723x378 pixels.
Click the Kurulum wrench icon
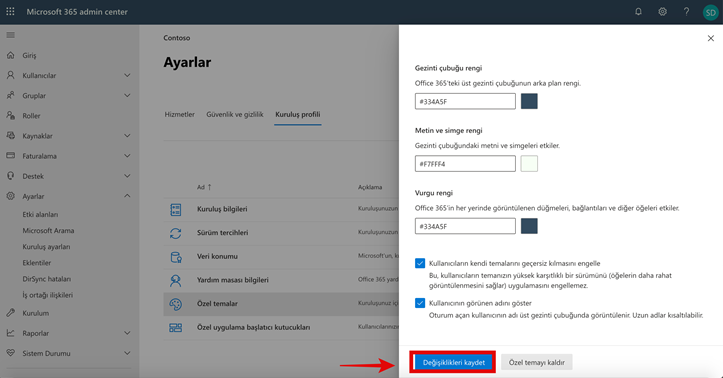coord(11,313)
